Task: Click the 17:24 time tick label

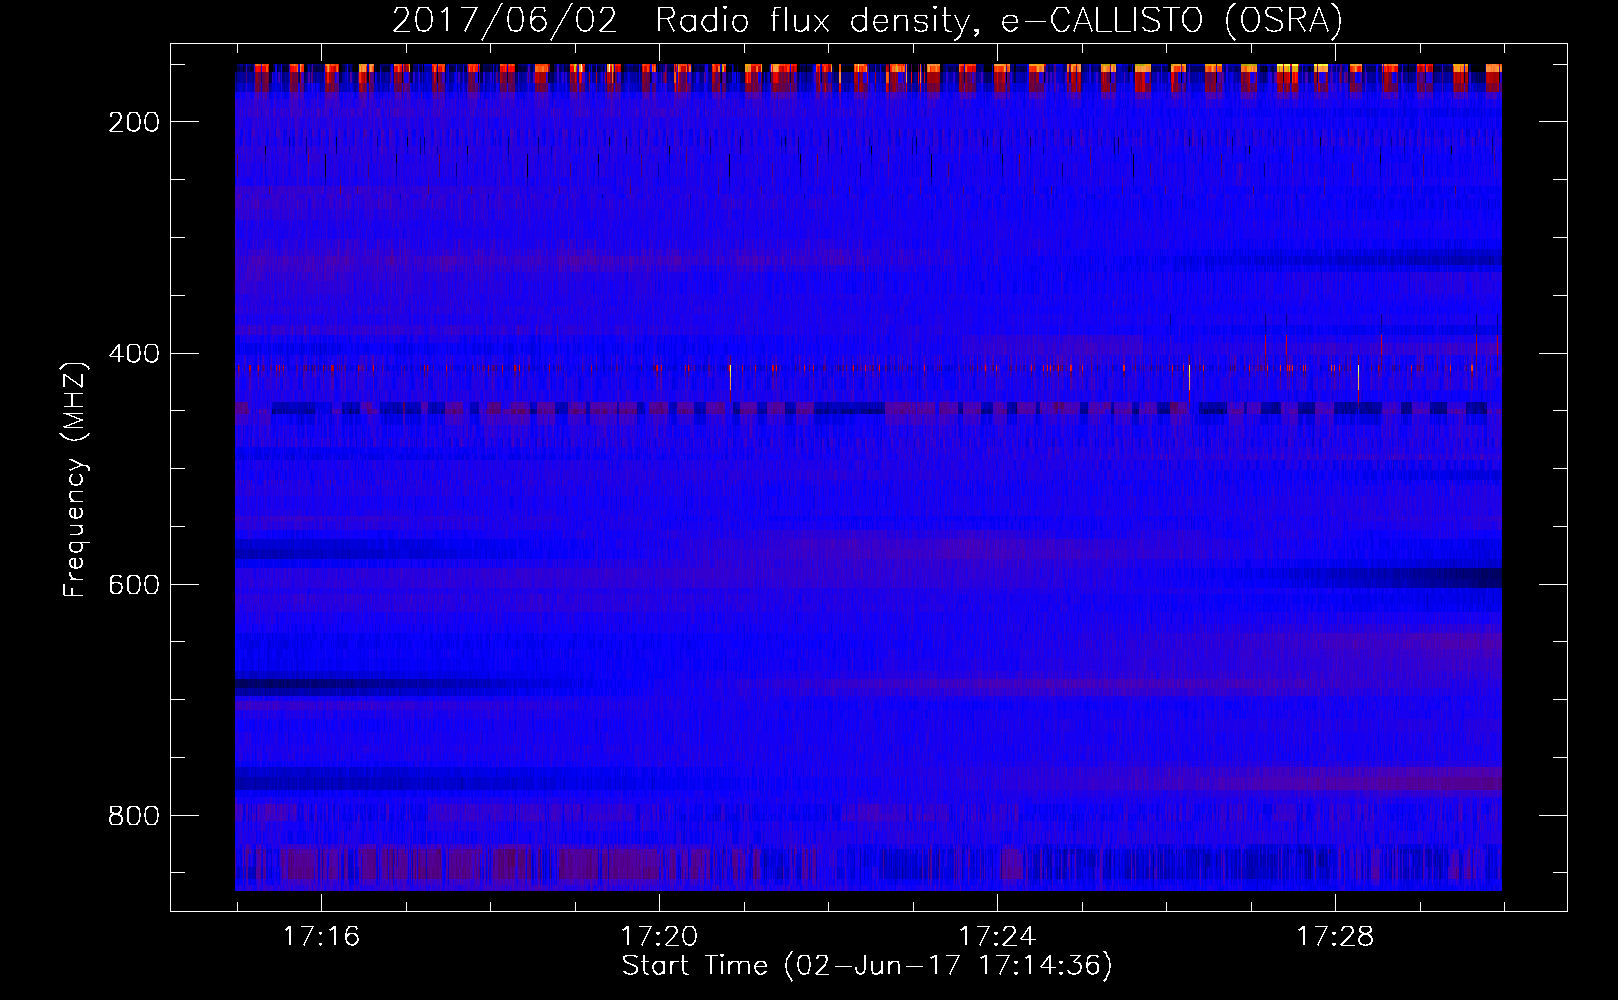Action: [997, 937]
